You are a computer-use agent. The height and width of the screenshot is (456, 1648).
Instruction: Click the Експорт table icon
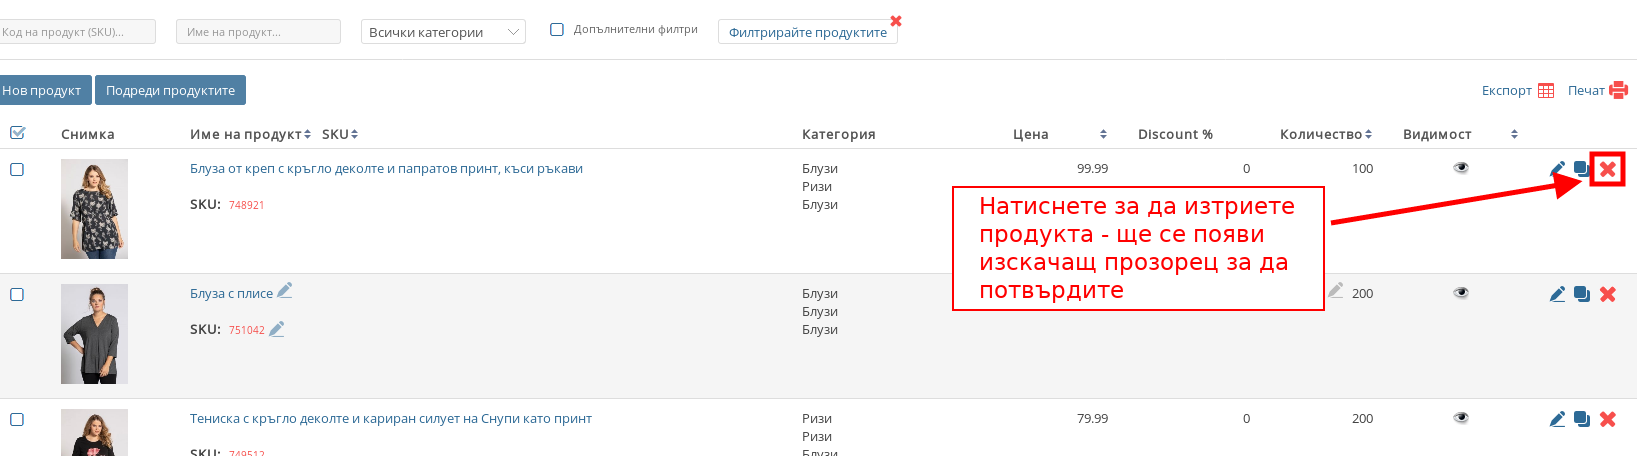[1545, 91]
